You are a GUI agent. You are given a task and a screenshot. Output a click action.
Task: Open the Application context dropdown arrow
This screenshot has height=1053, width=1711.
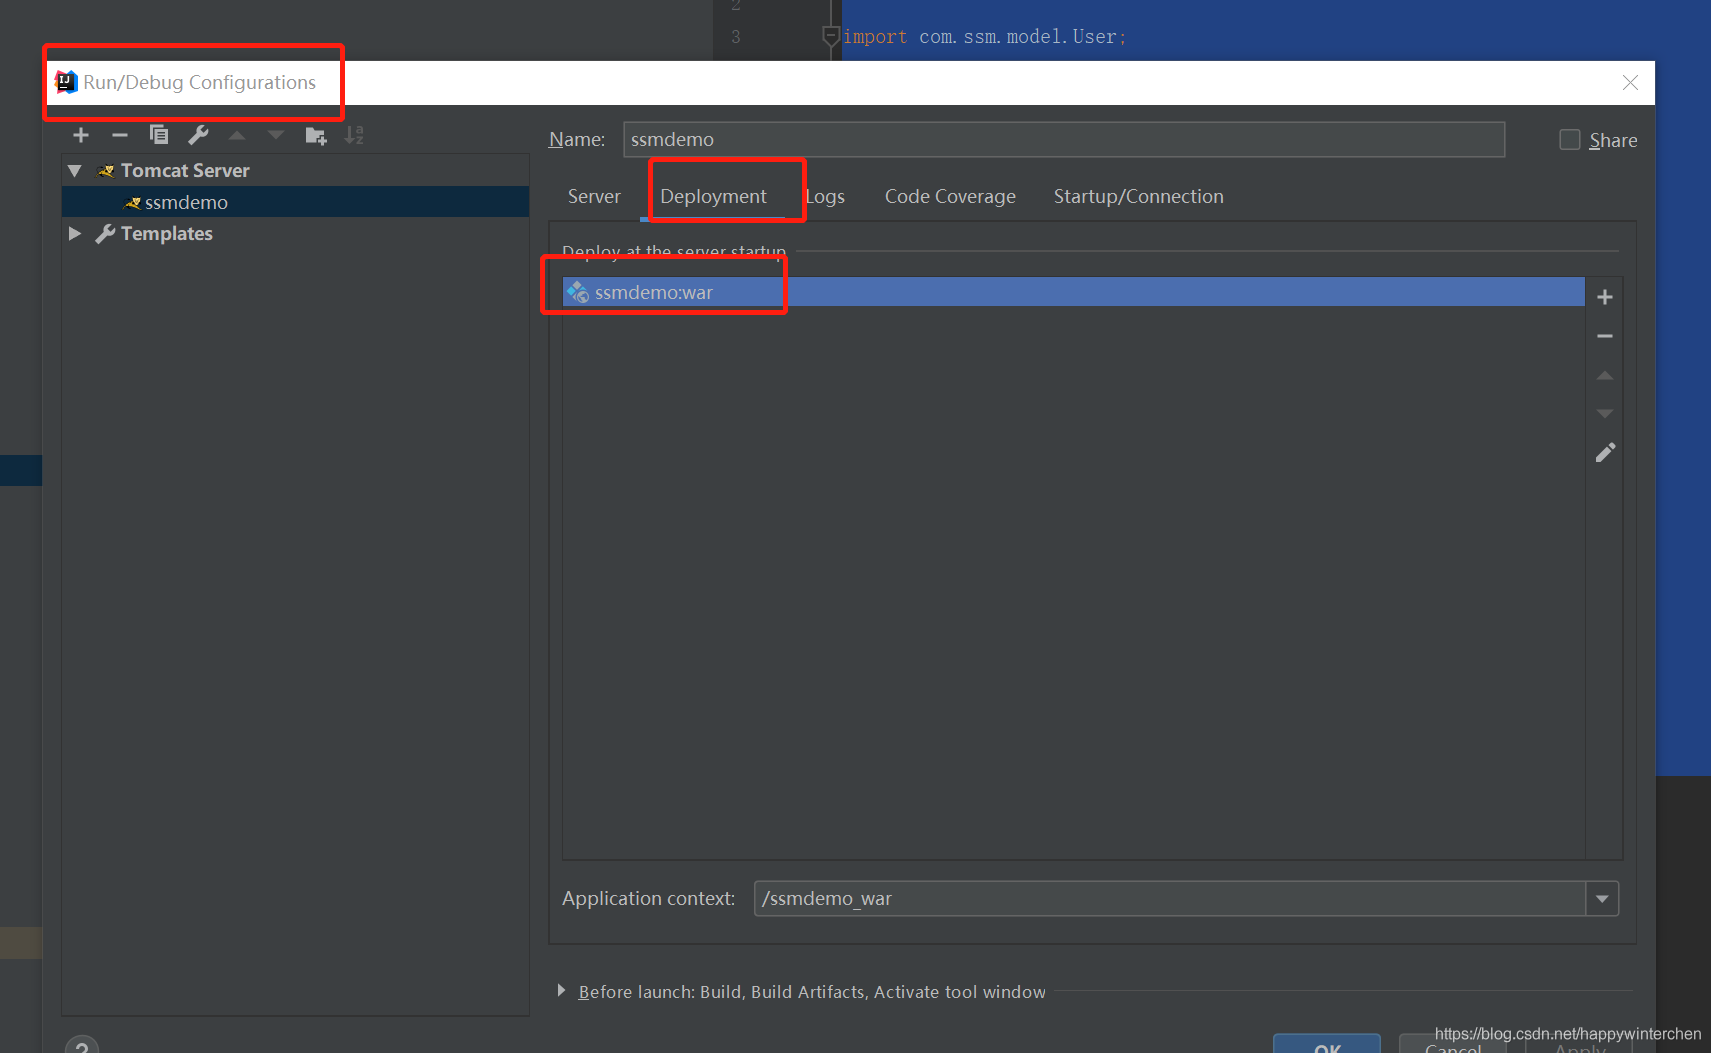point(1602,898)
